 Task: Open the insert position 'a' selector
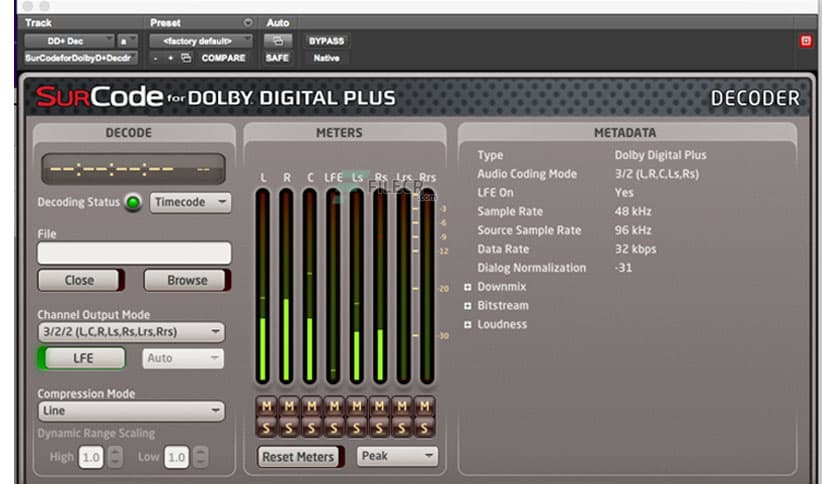pyautogui.click(x=127, y=41)
